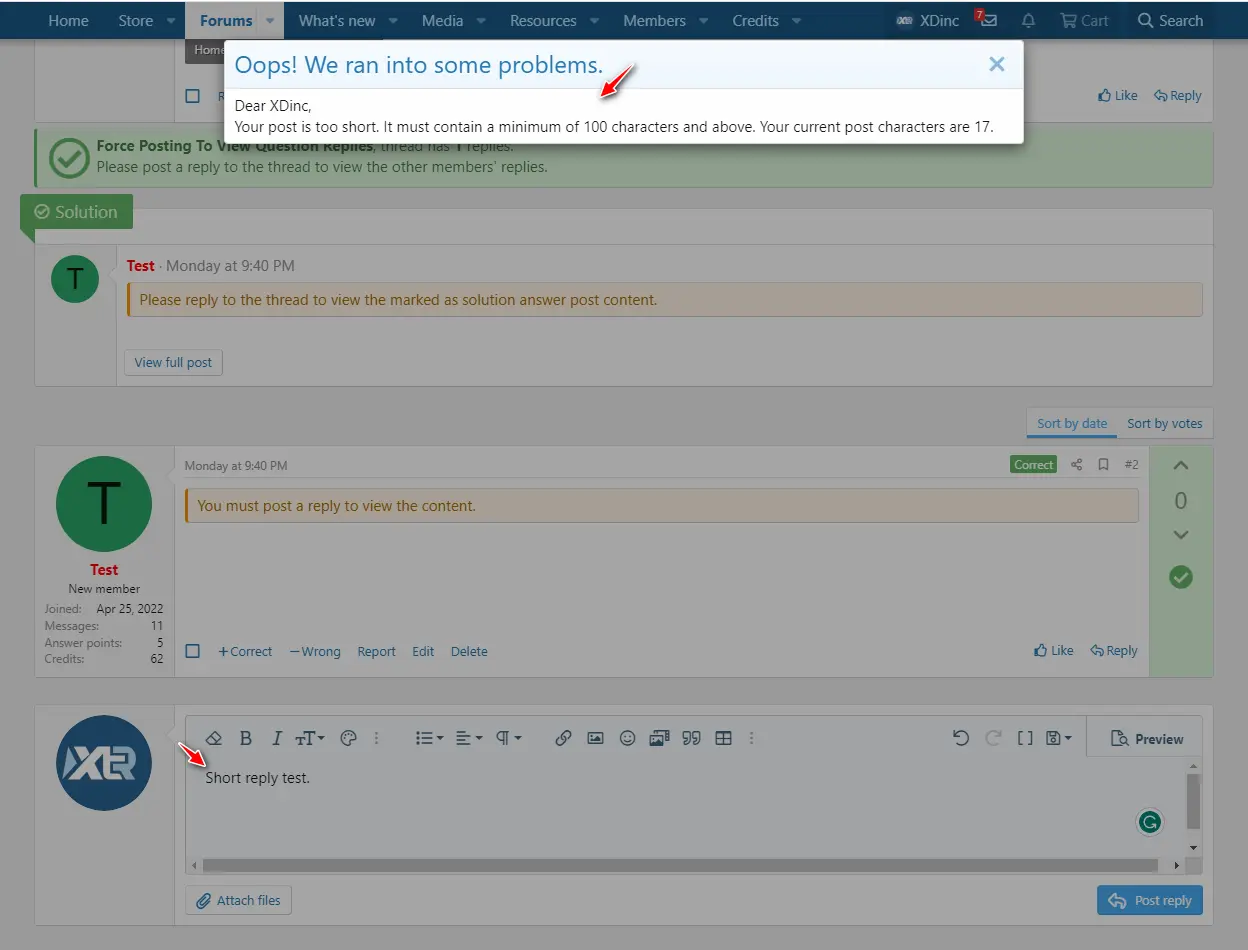Open the list type dropdown
The width and height of the screenshot is (1248, 950).
430,738
